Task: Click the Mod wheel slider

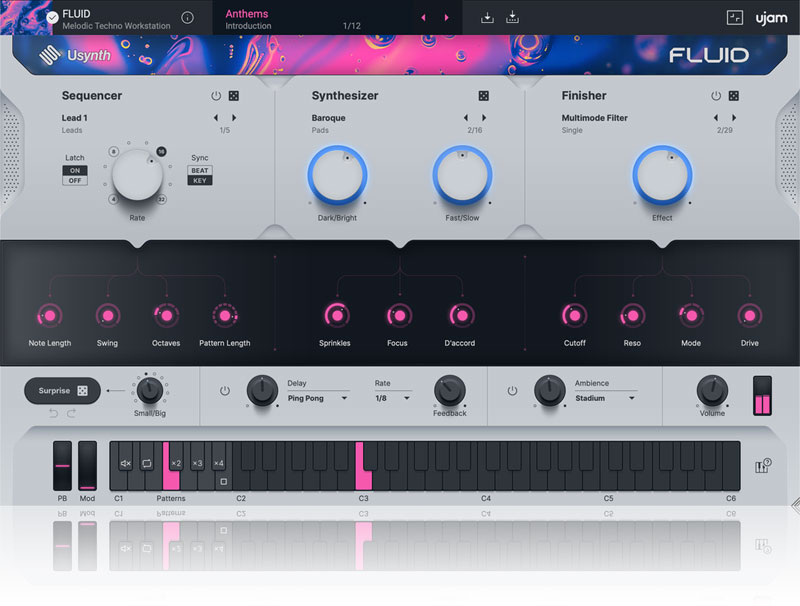Action: (x=88, y=466)
